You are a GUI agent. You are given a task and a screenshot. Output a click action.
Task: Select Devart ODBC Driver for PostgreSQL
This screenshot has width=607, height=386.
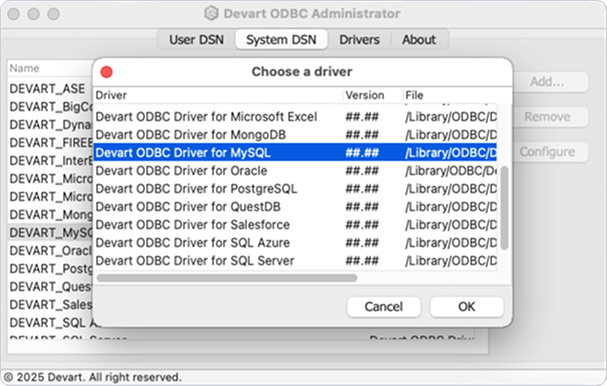coord(295,189)
